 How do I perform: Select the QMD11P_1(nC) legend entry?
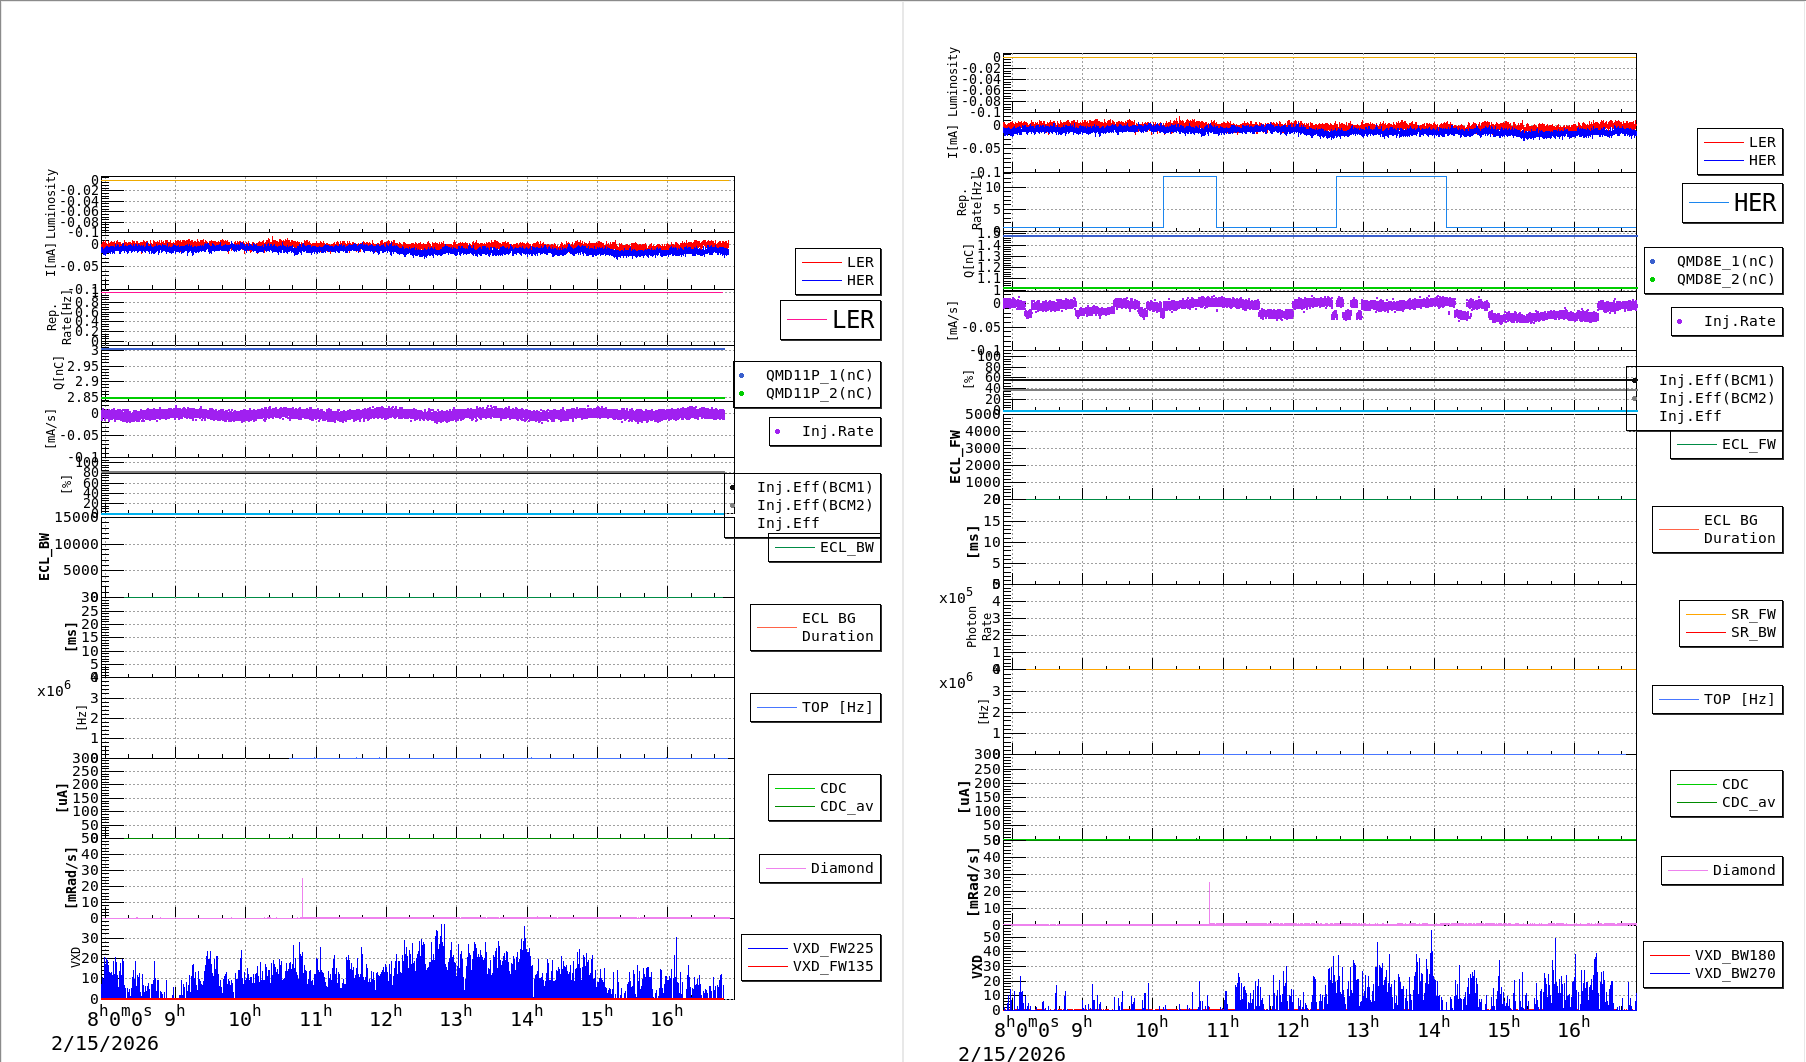click(x=818, y=375)
